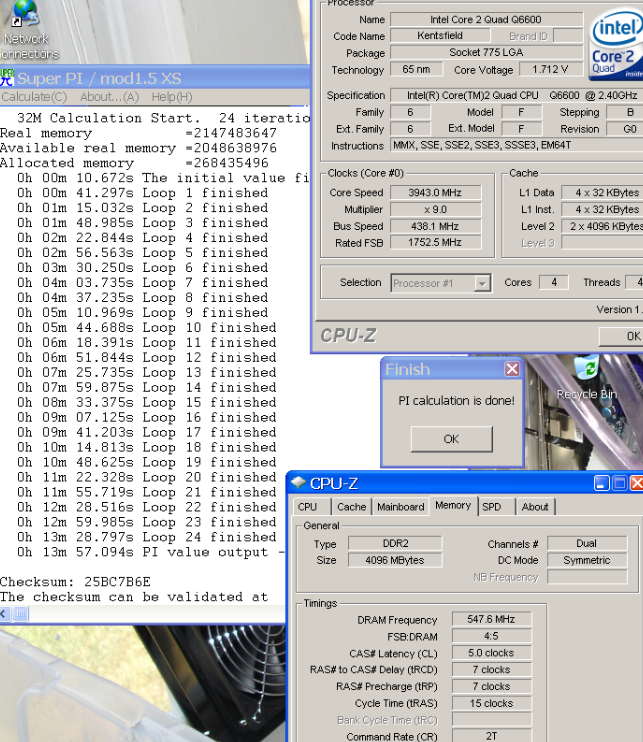Click the FSB:DRAM ratio value 4:5
The width and height of the screenshot is (643, 742).
[x=491, y=636]
